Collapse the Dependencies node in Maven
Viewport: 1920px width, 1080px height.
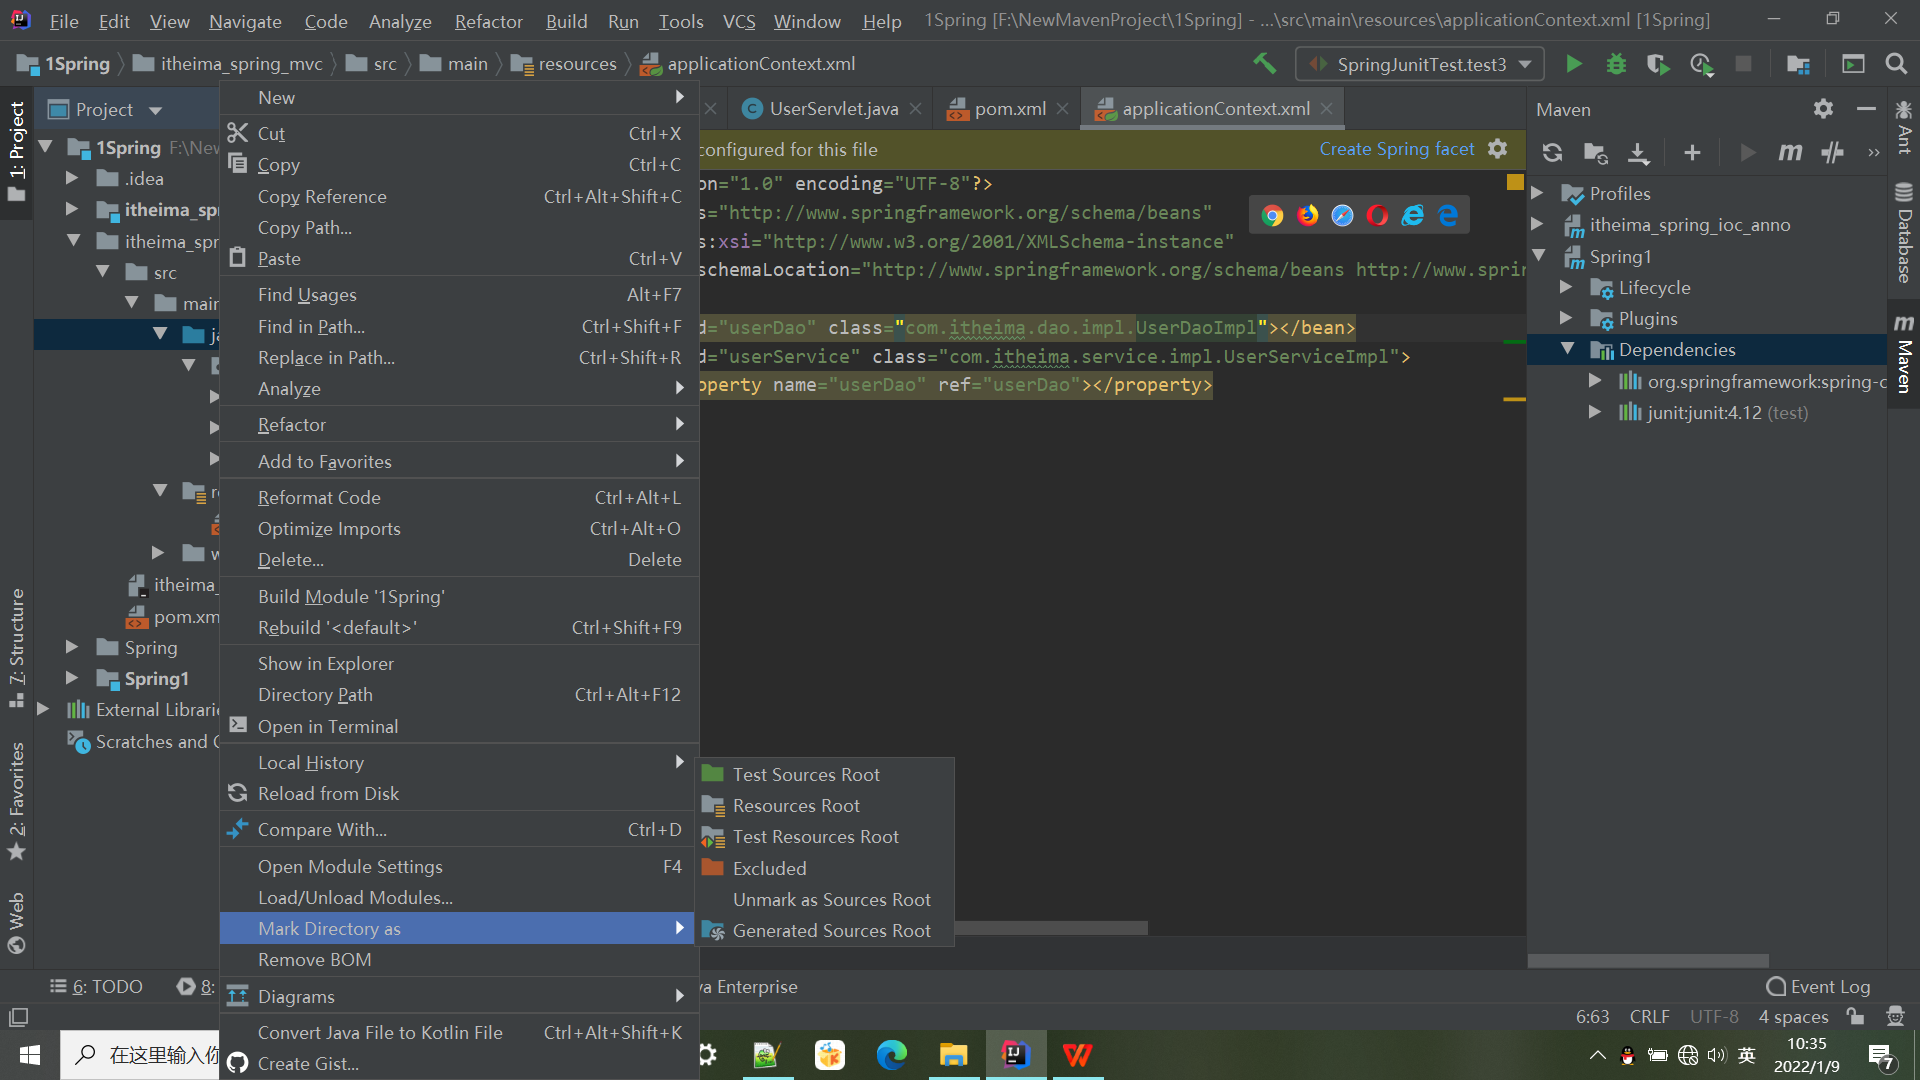[1568, 349]
